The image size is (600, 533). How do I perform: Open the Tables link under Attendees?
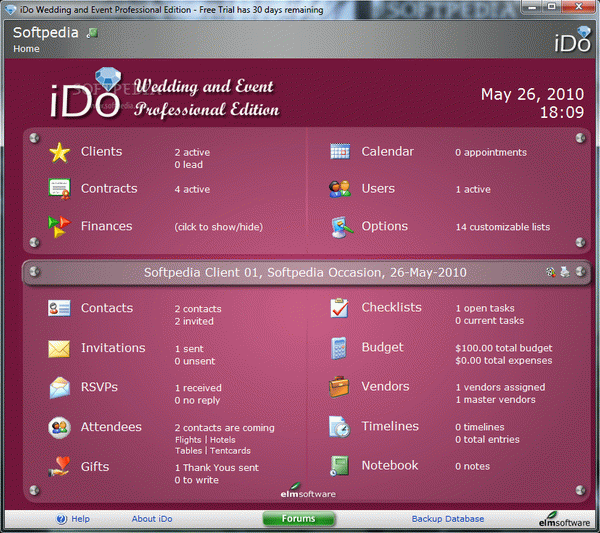click(x=188, y=451)
